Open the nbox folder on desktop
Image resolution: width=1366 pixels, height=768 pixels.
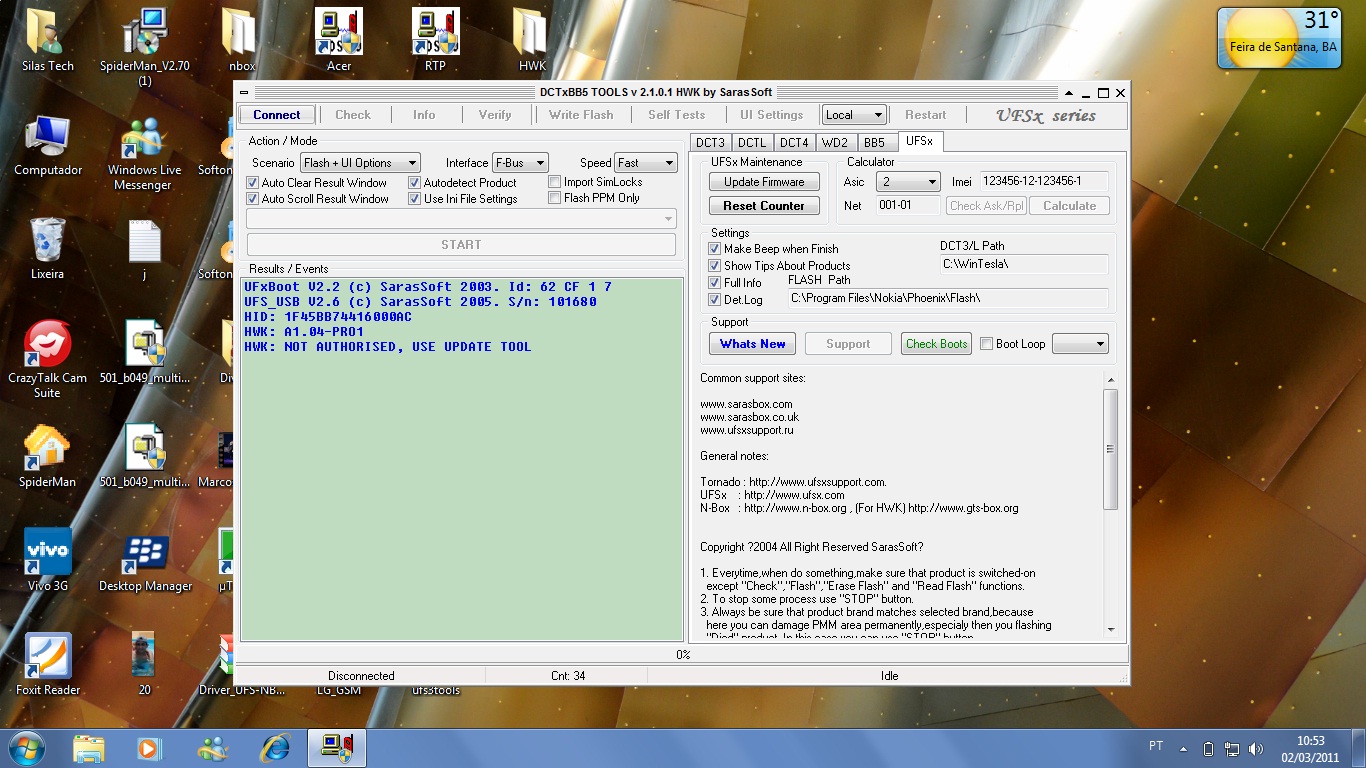[x=242, y=40]
